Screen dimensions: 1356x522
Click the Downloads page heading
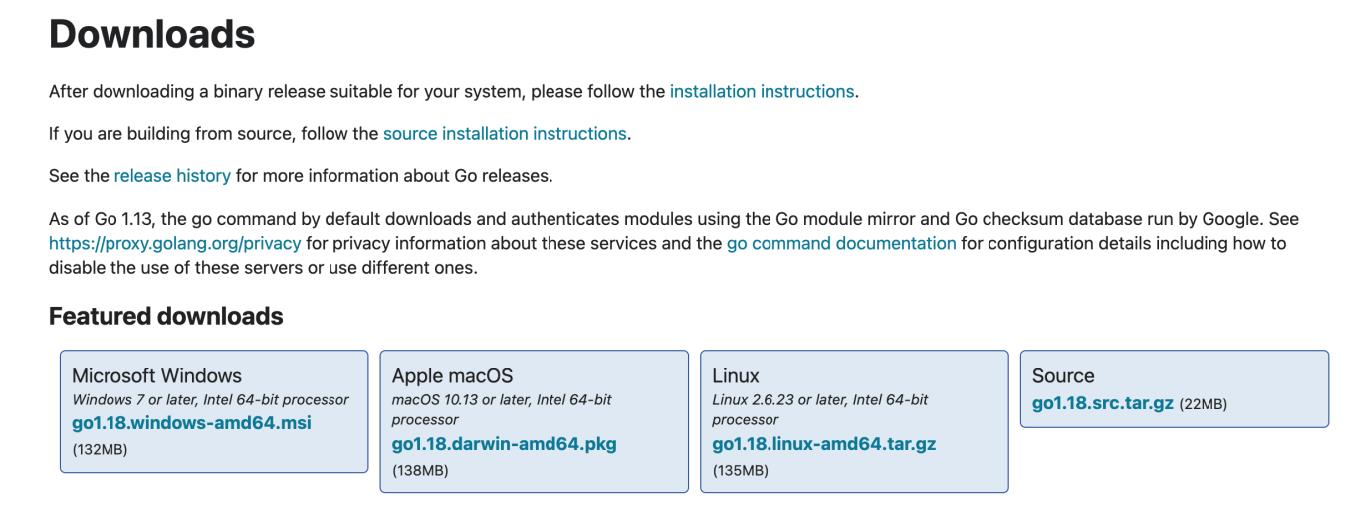coord(152,36)
